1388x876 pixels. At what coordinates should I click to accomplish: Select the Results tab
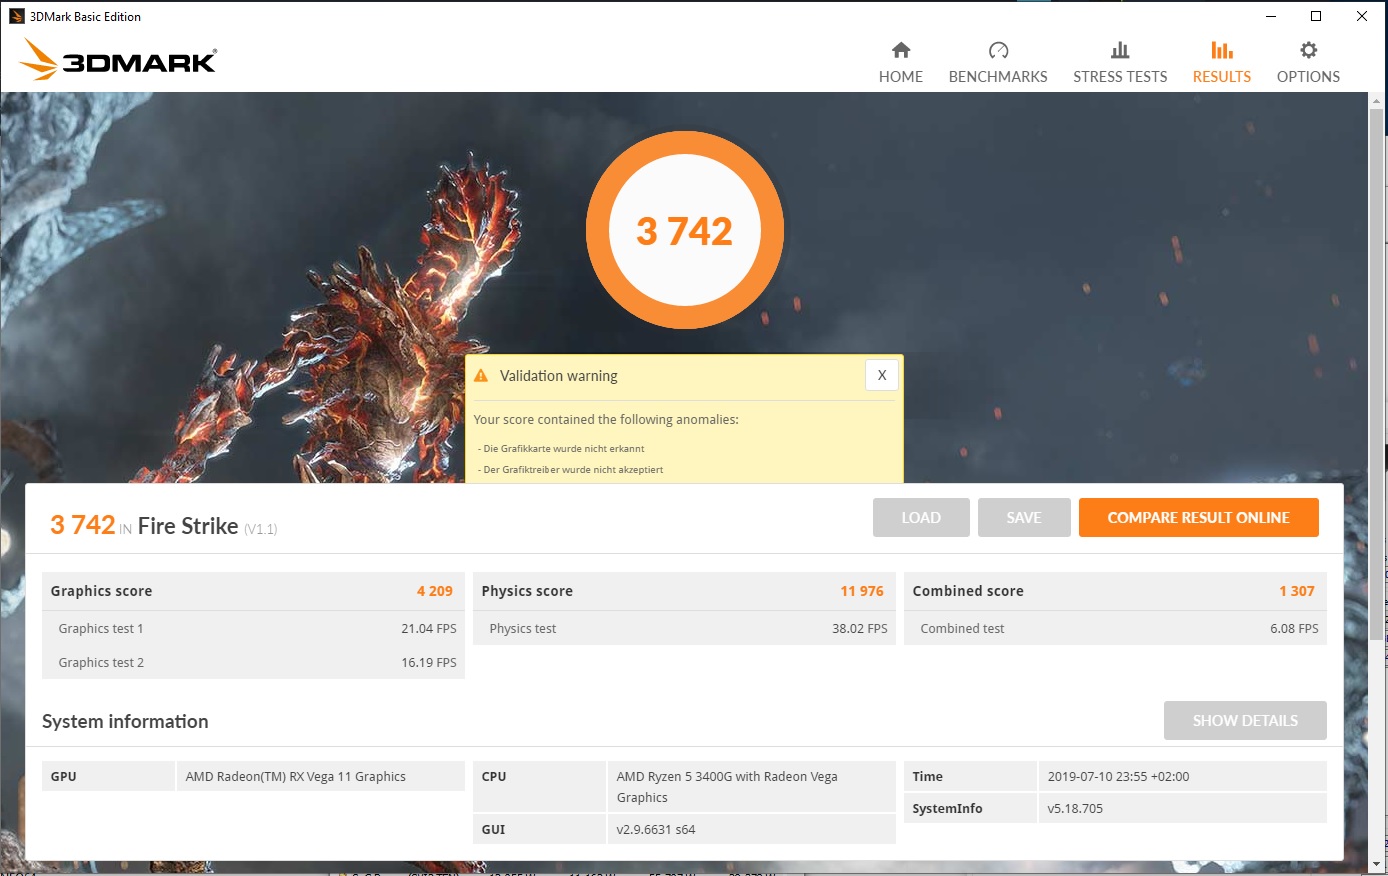point(1221,62)
